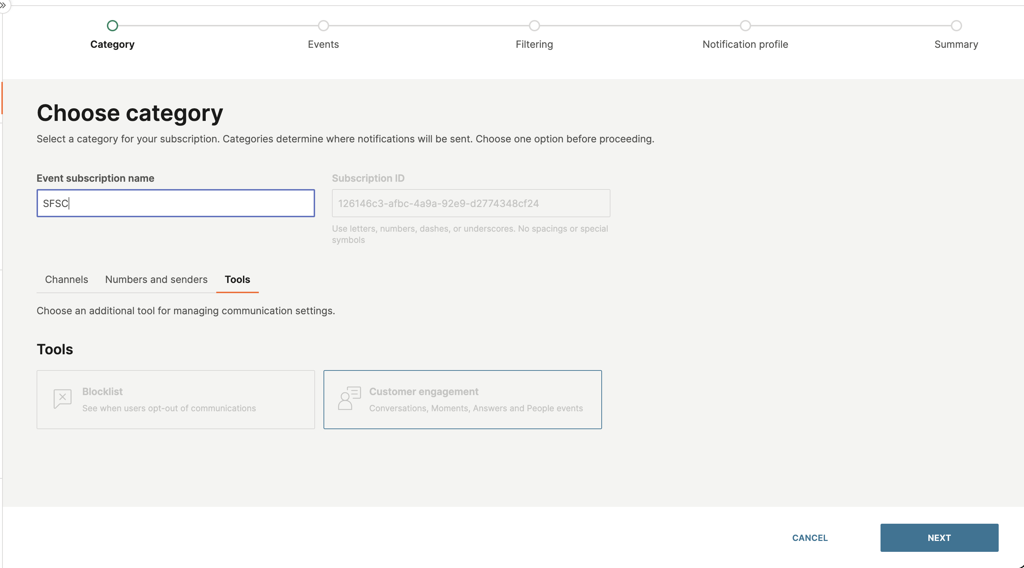
Task: Click 'See when users opt-out of communications'
Action: pyautogui.click(x=169, y=408)
